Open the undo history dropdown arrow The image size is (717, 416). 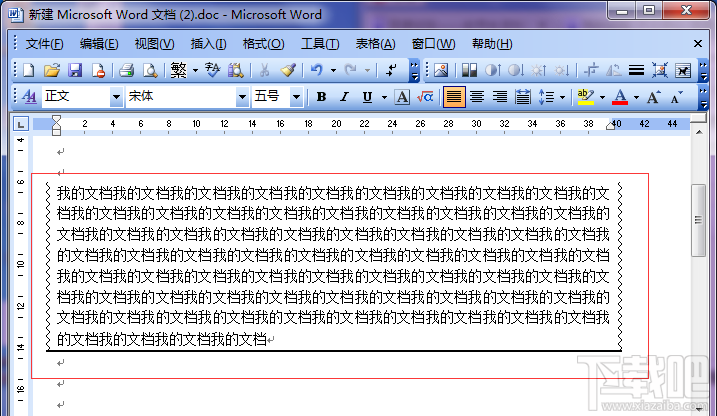coord(333,70)
